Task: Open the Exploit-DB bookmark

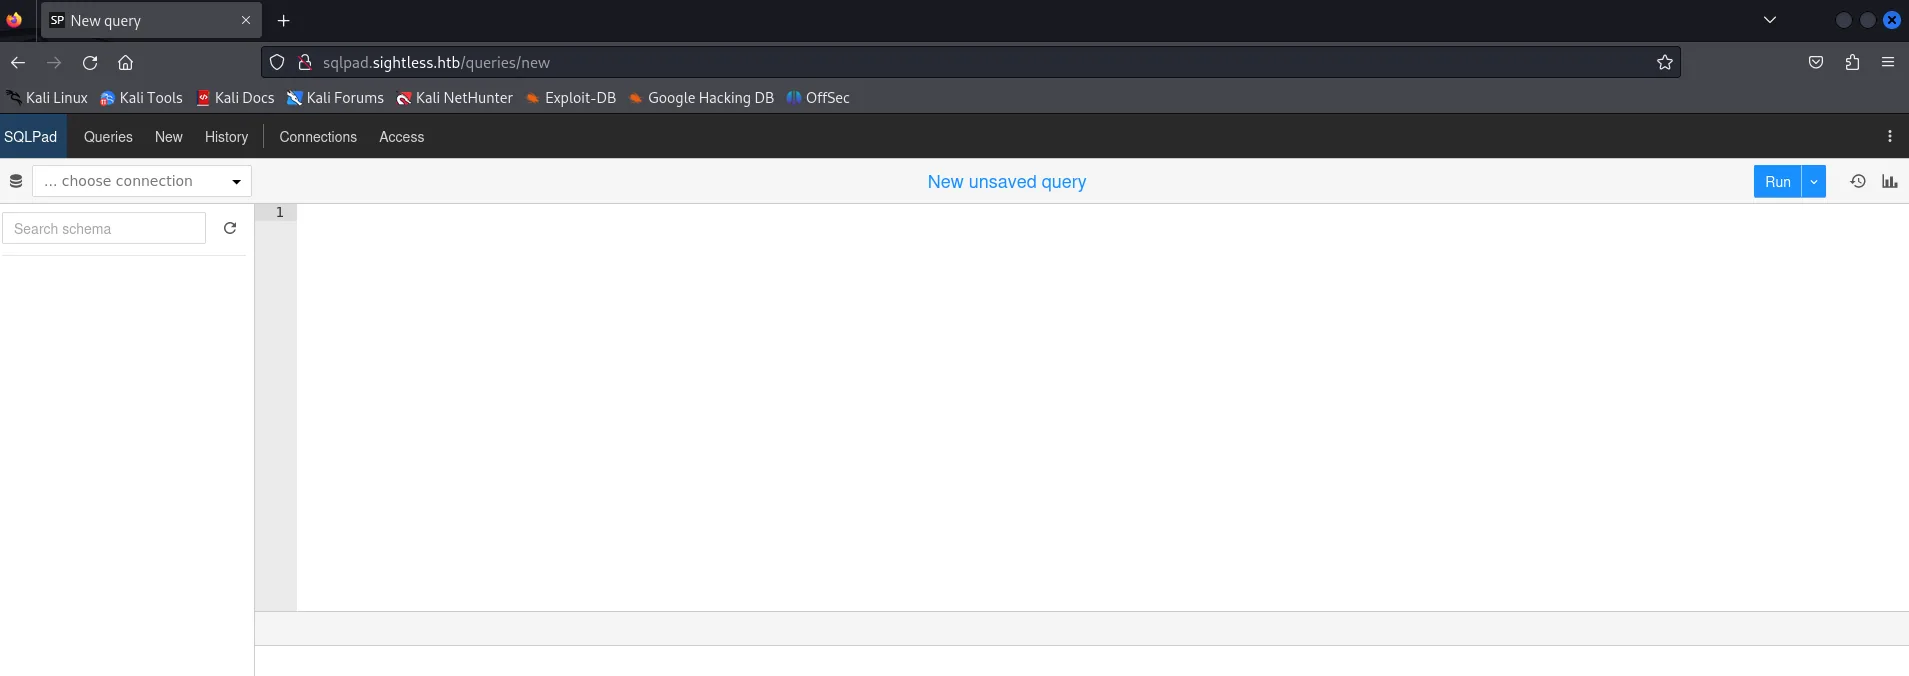Action: pyautogui.click(x=571, y=97)
